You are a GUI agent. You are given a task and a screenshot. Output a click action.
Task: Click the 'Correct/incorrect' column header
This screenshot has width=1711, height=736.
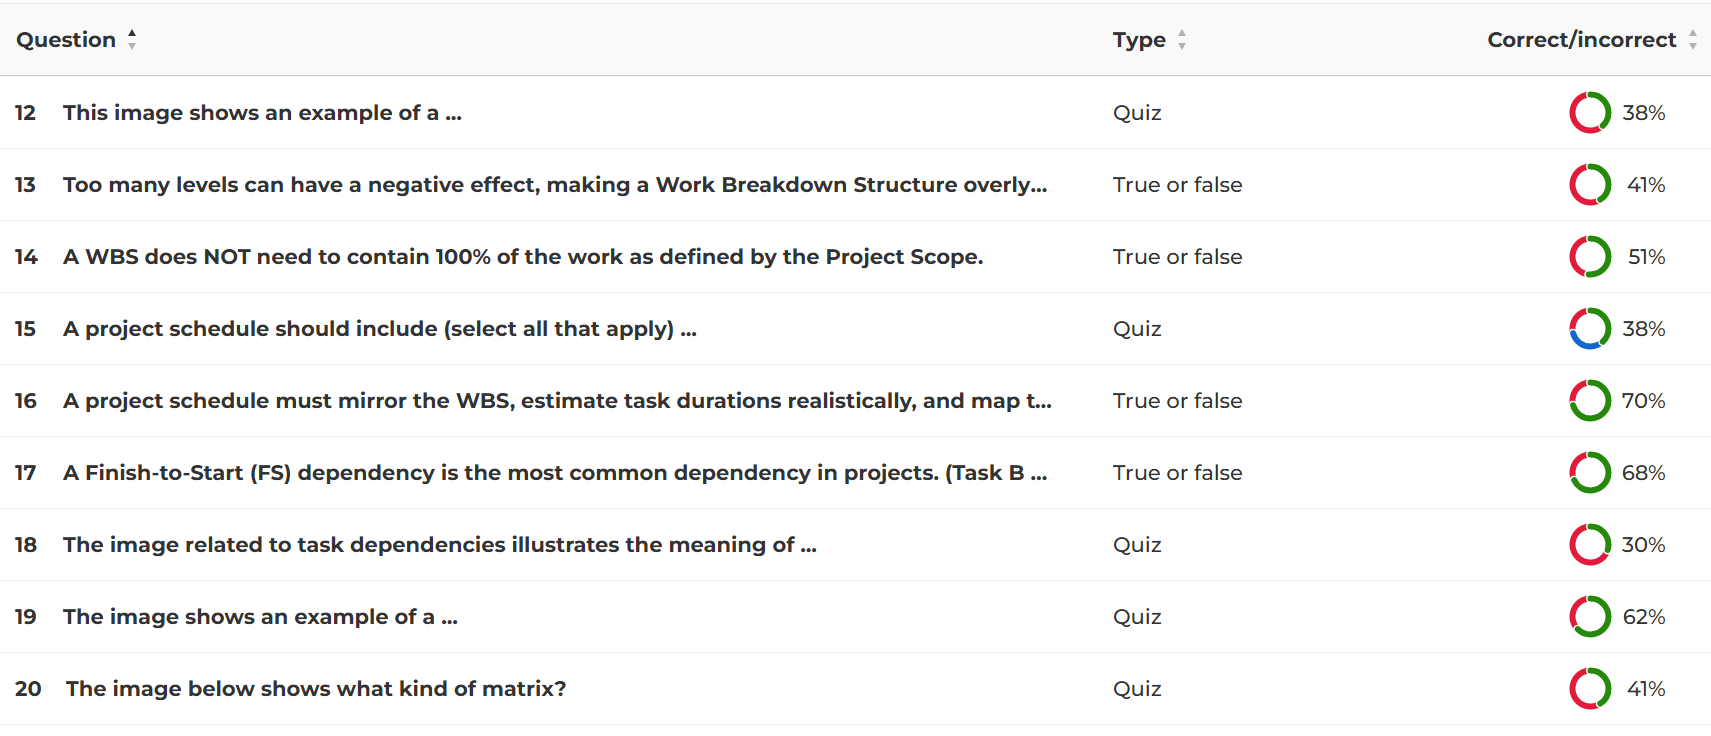(x=1581, y=40)
